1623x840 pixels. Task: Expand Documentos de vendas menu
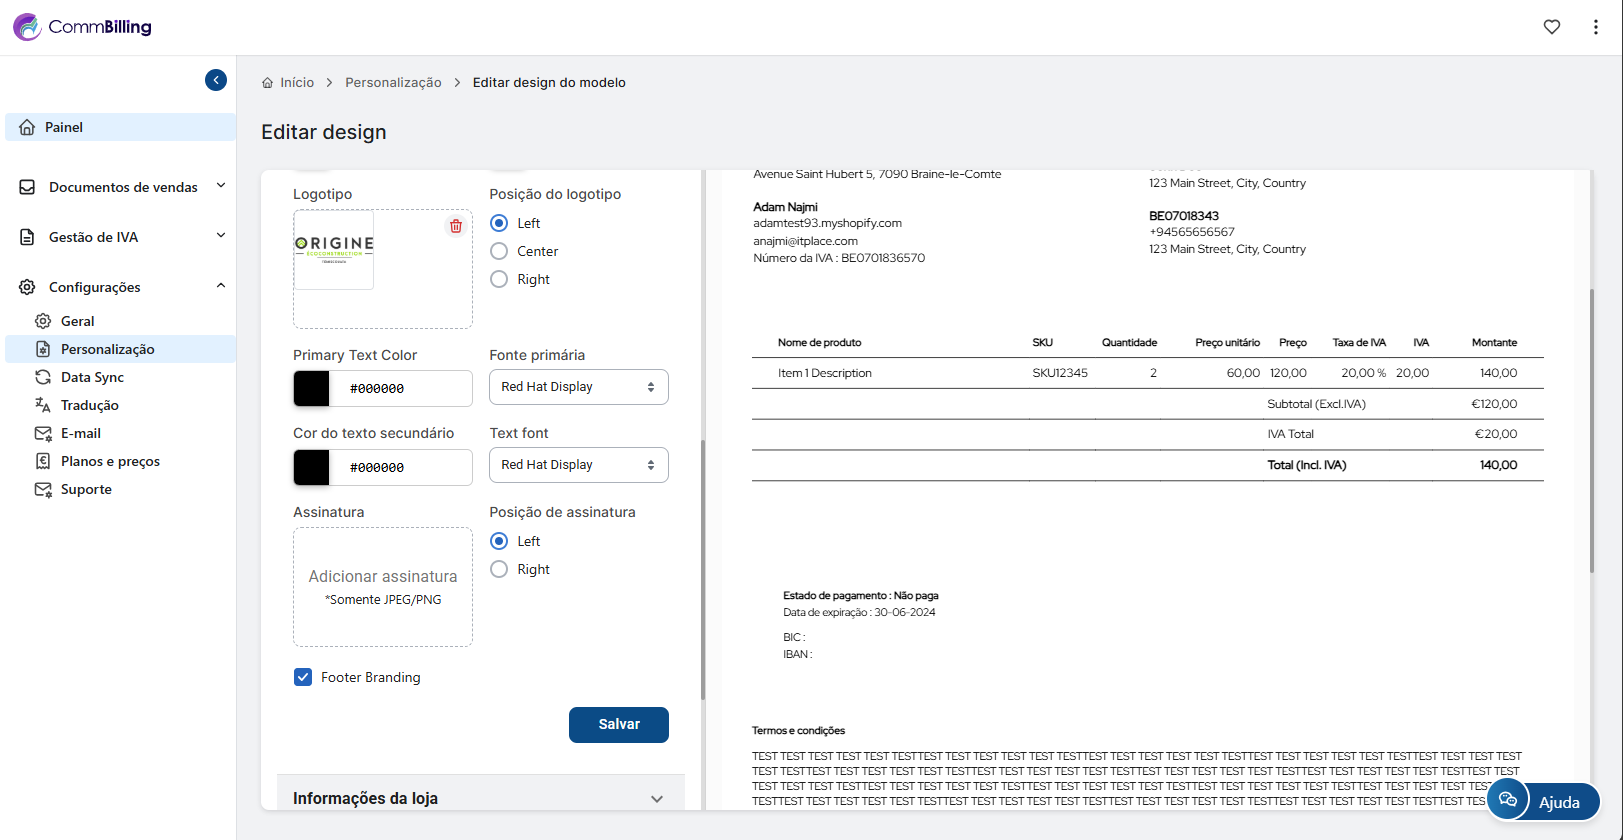click(x=122, y=187)
